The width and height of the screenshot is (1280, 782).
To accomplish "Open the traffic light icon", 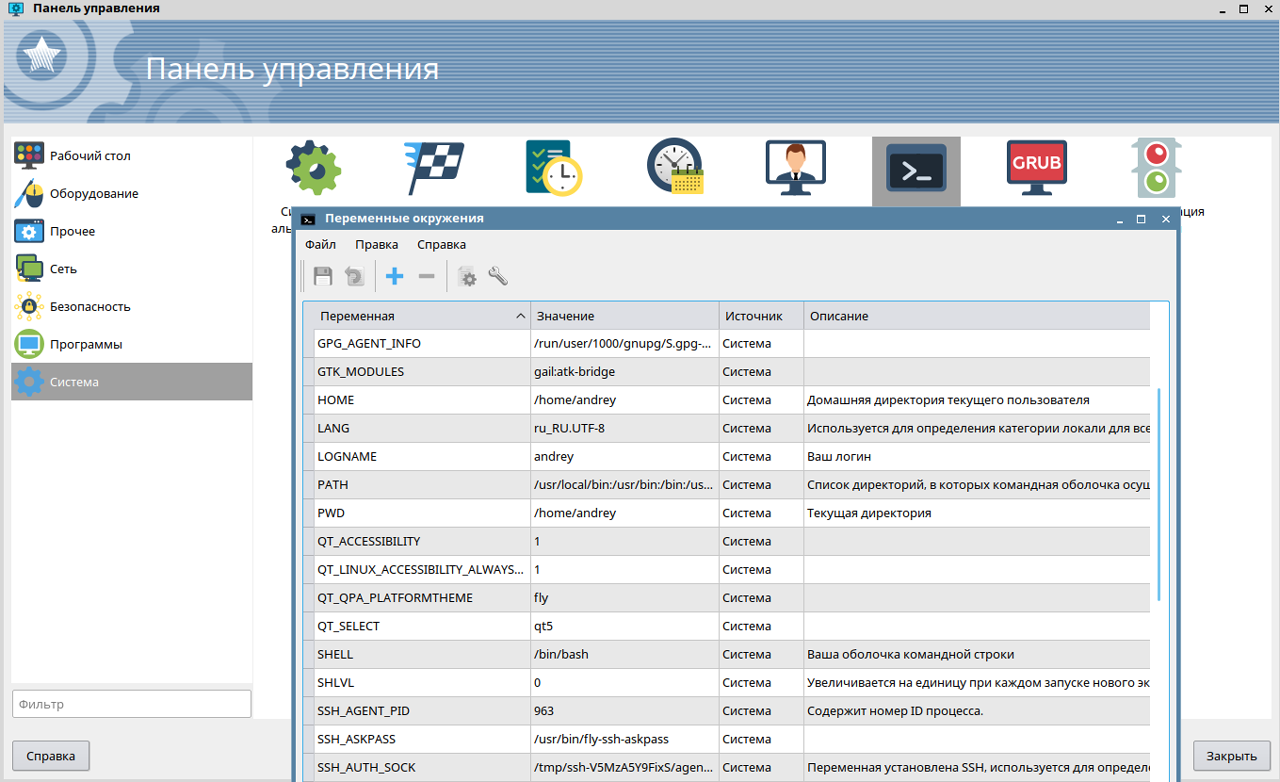I will [1156, 168].
